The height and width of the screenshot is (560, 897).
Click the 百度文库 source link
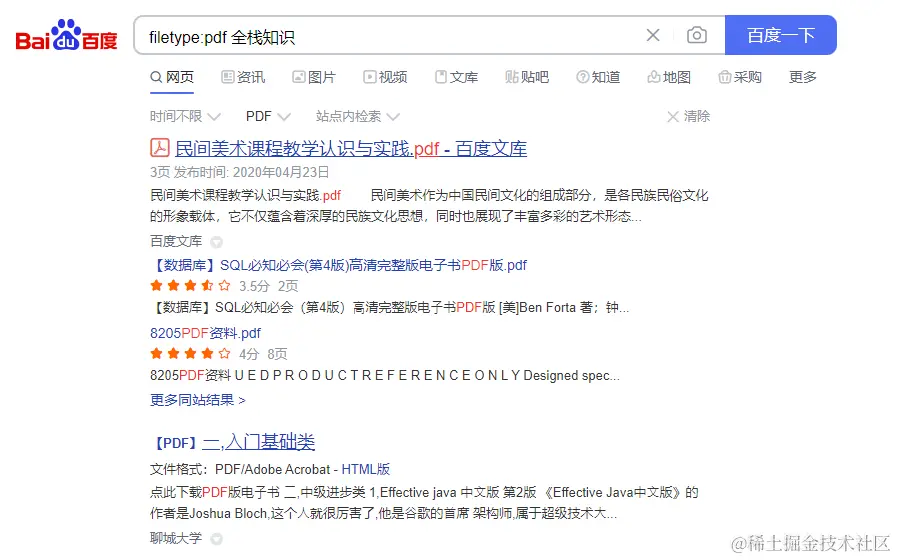[x=176, y=241]
